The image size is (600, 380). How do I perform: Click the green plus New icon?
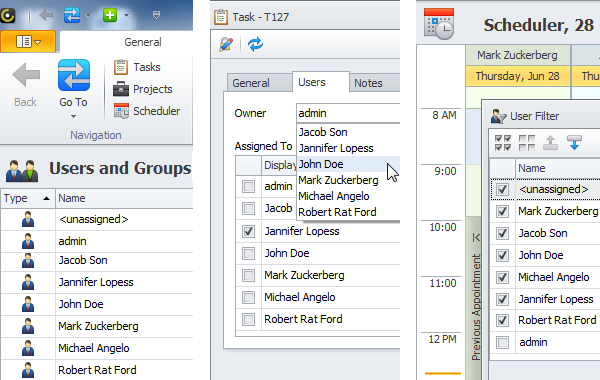pyautogui.click(x=110, y=15)
